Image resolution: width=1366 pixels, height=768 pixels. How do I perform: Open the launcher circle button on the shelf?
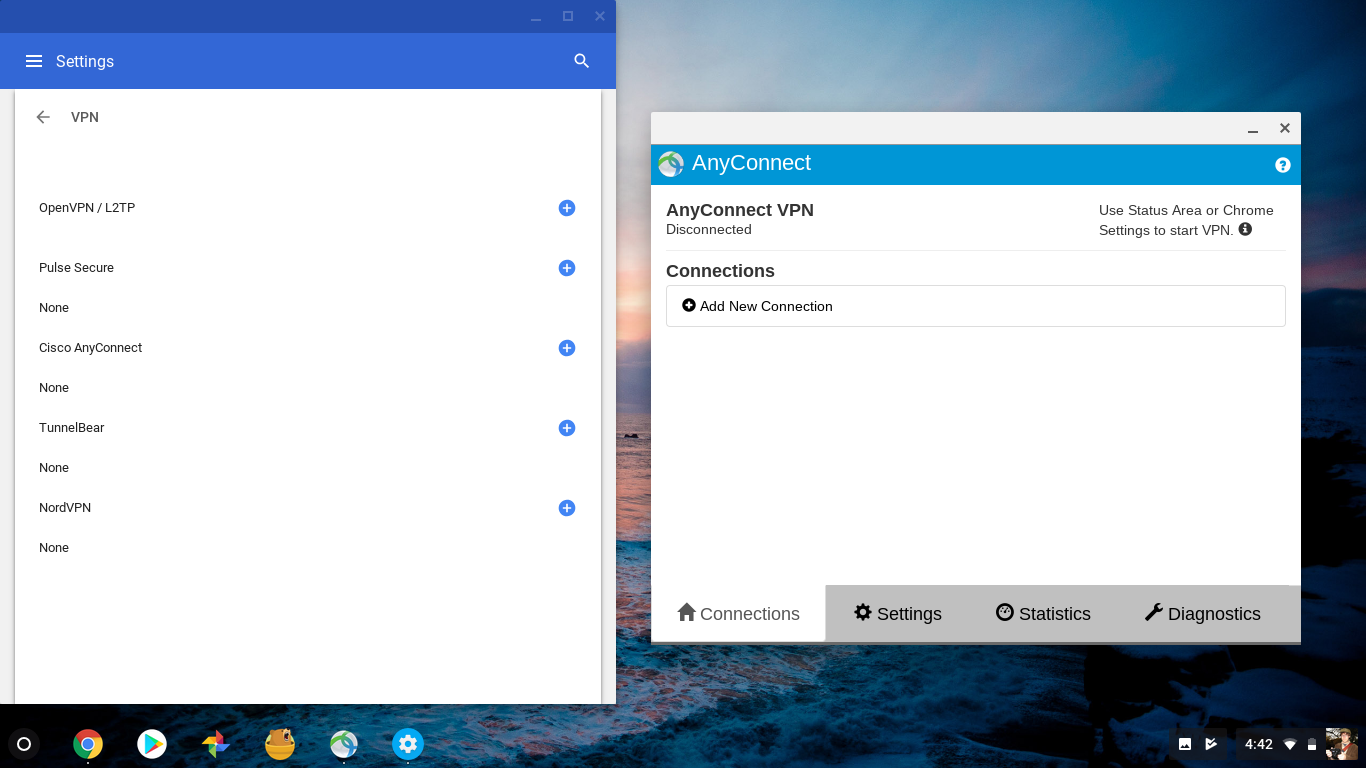(24, 744)
